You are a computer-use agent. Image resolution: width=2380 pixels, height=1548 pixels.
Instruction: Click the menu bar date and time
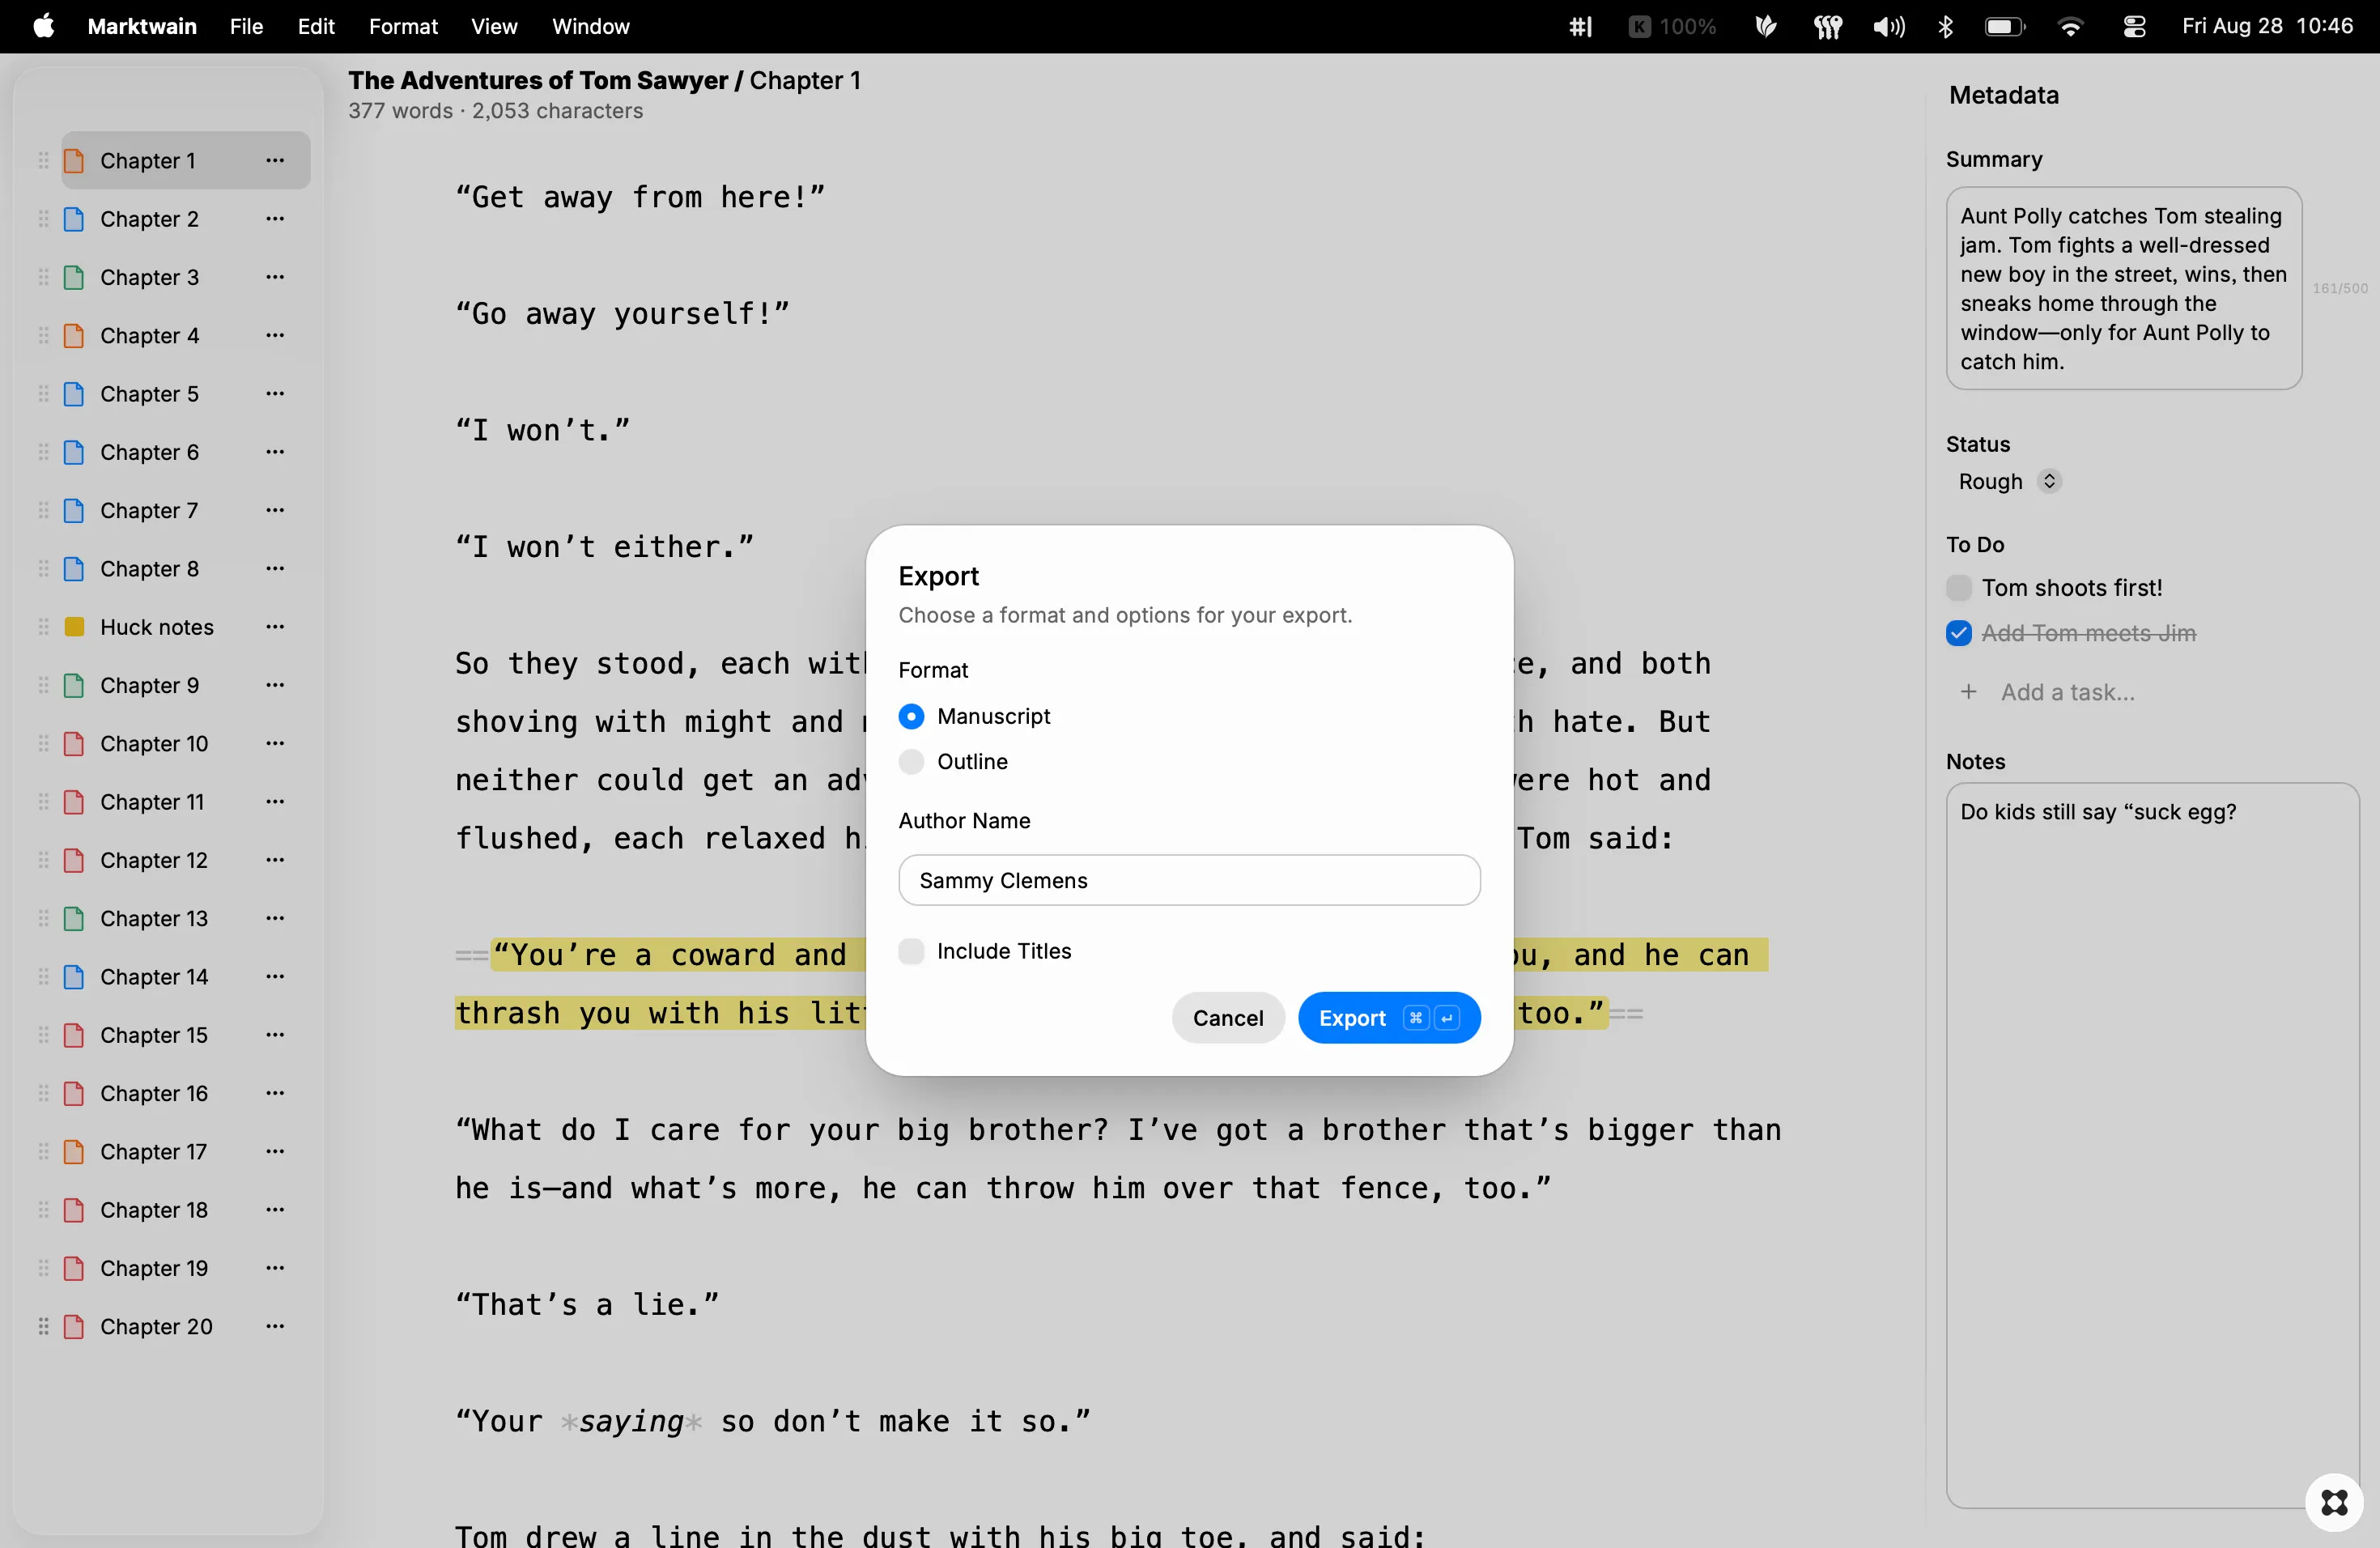click(2267, 26)
